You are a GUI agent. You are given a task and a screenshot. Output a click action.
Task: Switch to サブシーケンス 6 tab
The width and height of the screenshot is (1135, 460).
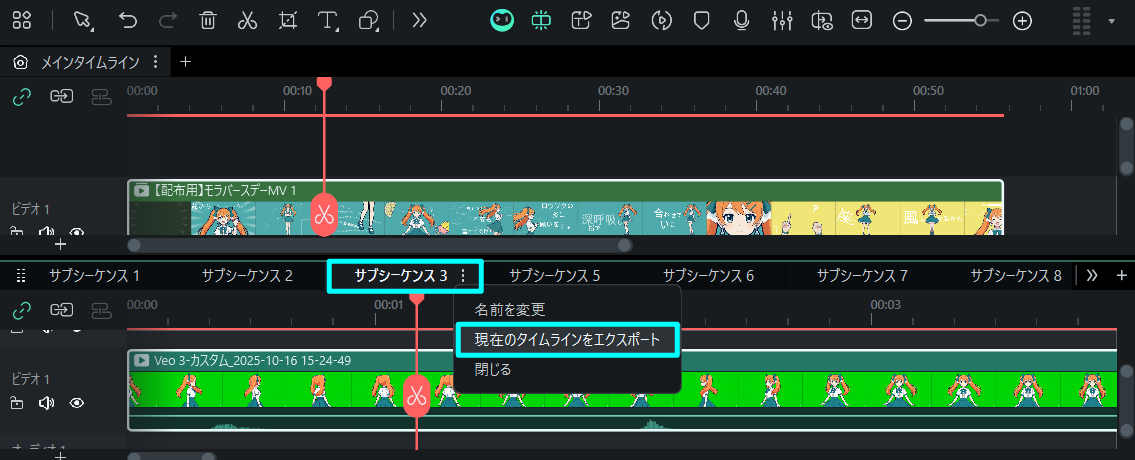point(709,275)
